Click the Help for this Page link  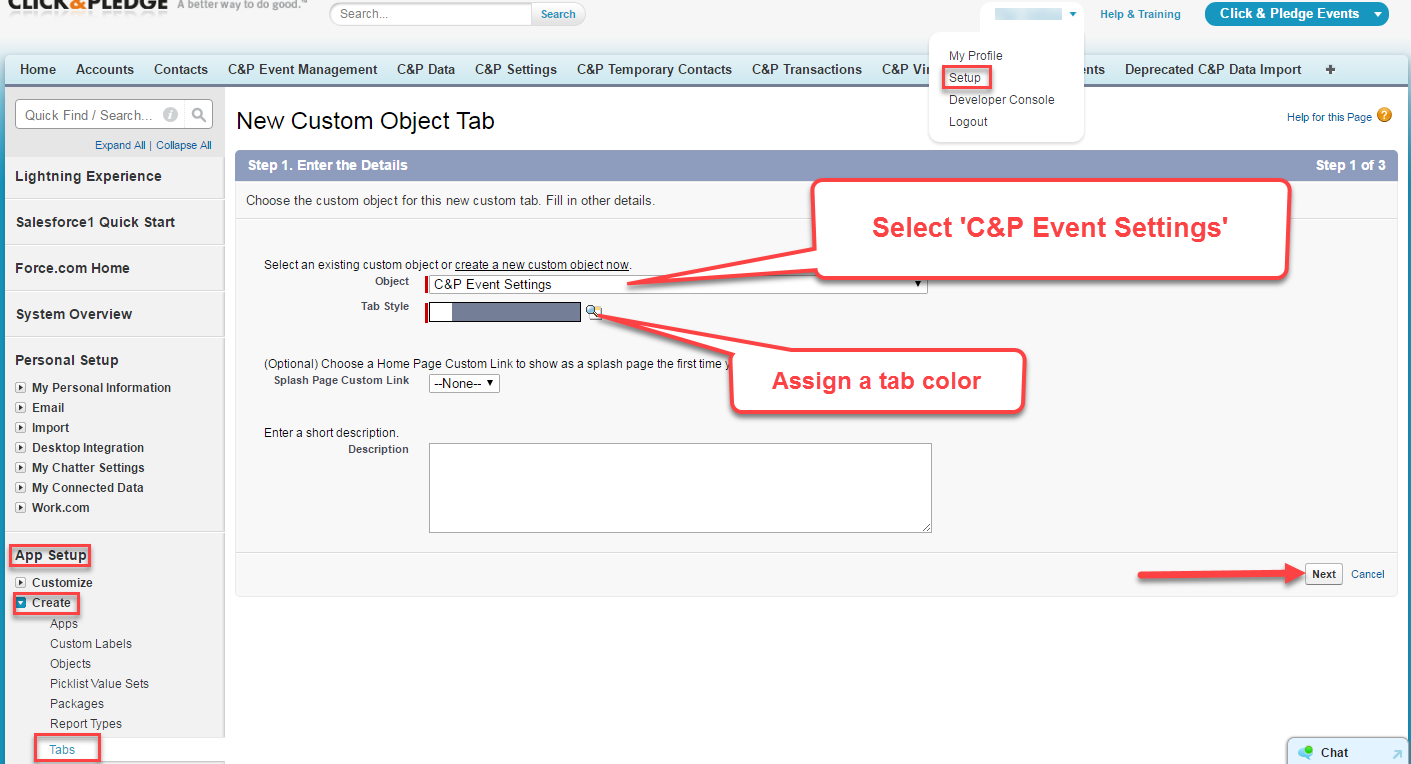click(1329, 117)
